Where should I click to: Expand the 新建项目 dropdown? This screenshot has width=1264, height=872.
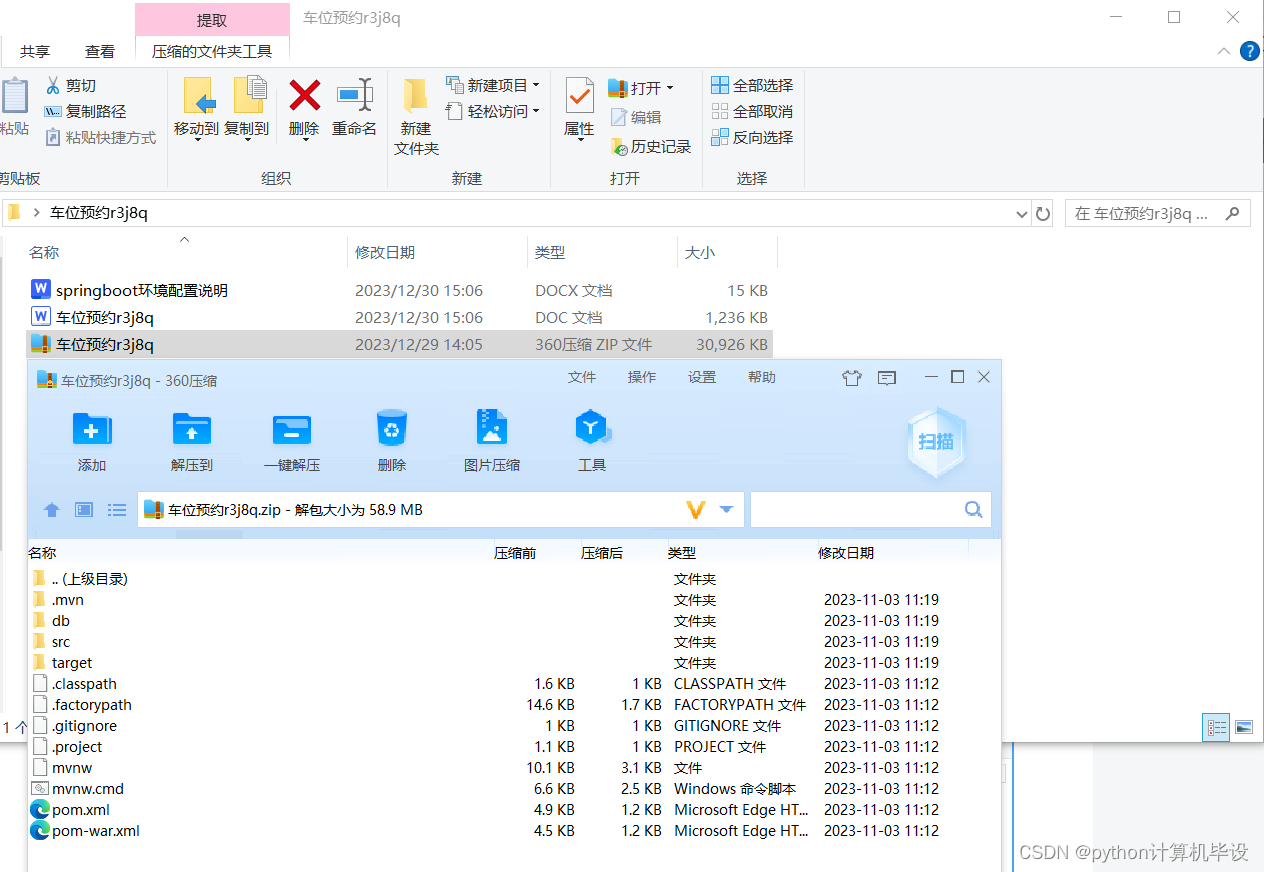coord(536,86)
